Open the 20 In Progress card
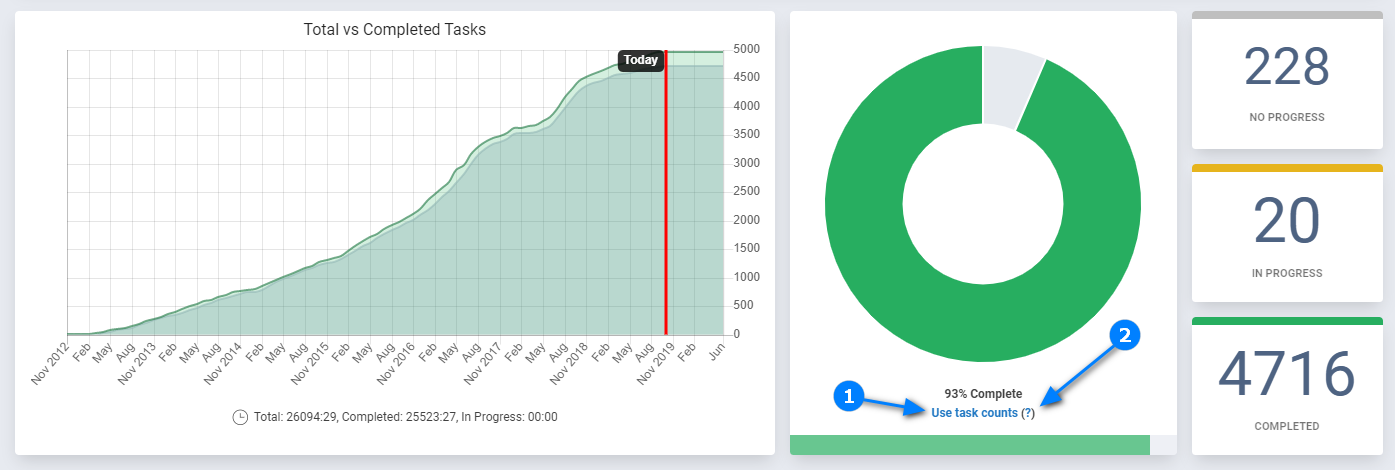The height and width of the screenshot is (470, 1395). coord(1286,235)
